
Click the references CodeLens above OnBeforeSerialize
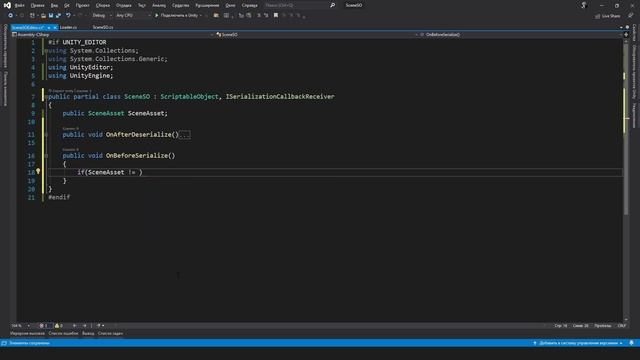[x=70, y=150]
